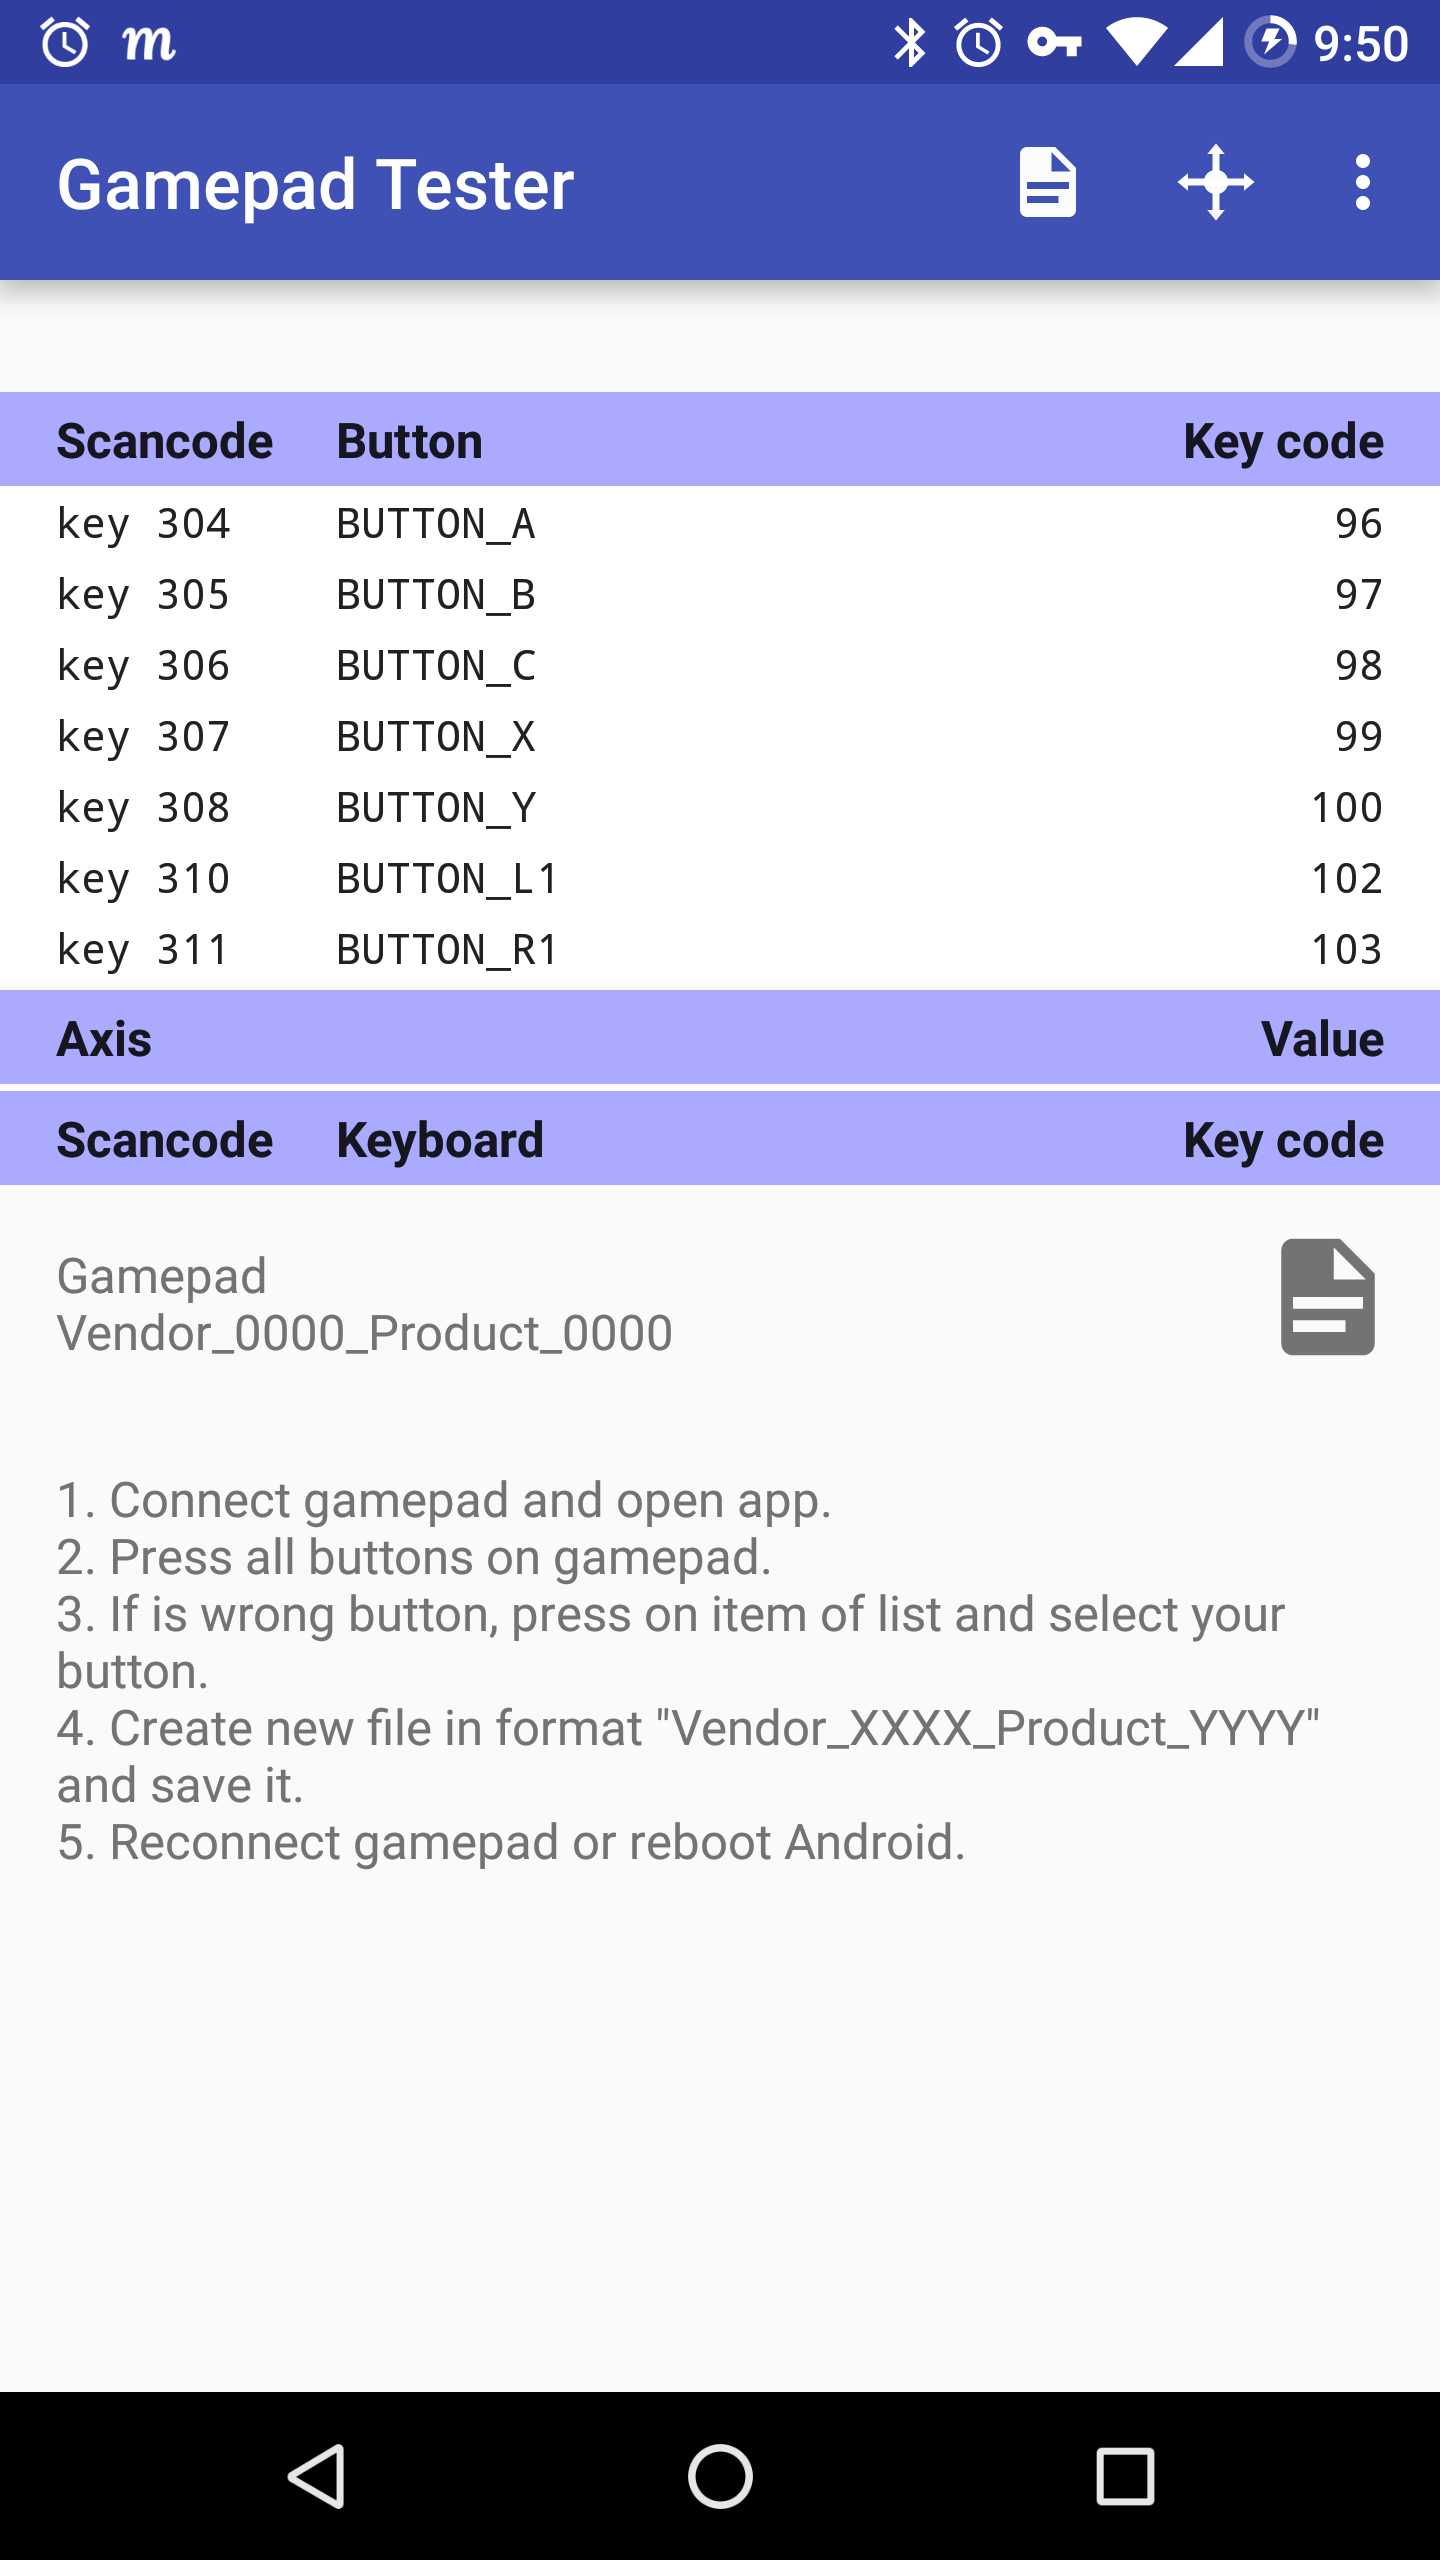Choose the BUTTON_C list entry
This screenshot has height=2560, width=1440.
click(x=720, y=665)
